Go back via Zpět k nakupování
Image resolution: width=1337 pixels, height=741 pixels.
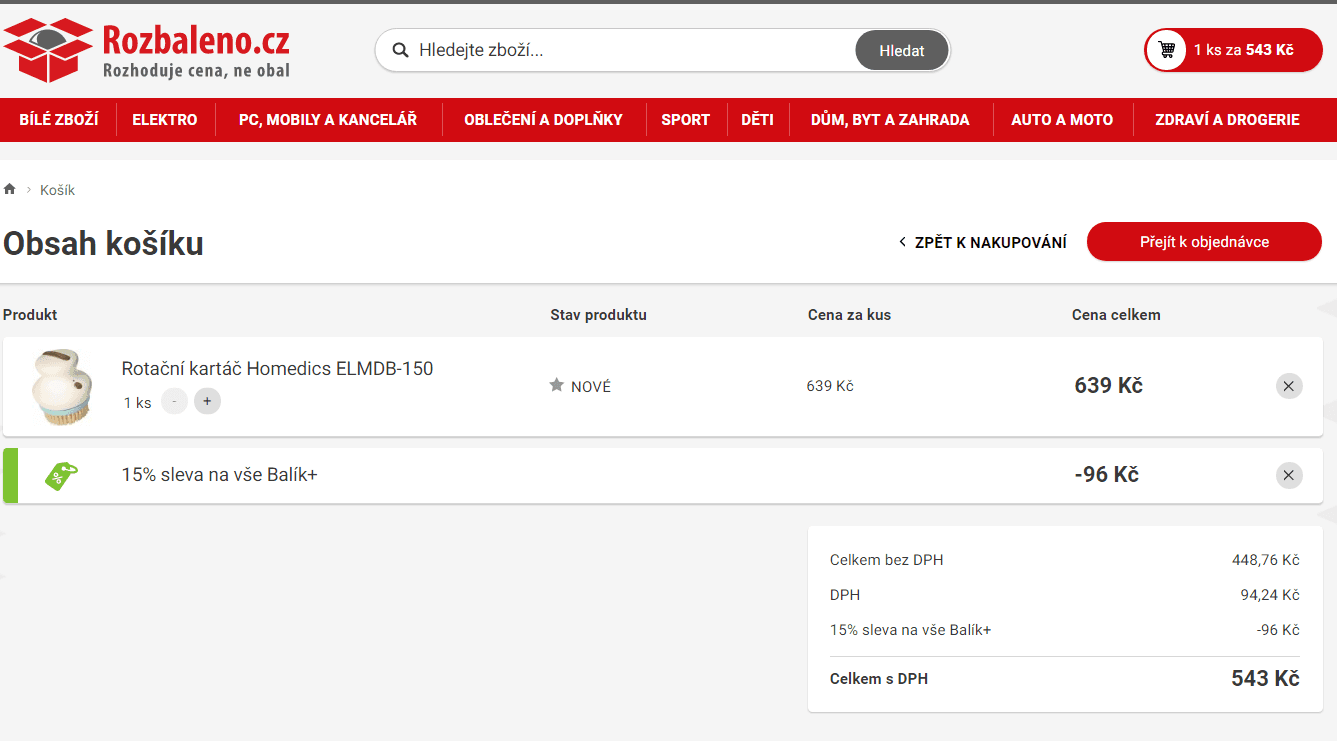[x=982, y=242]
